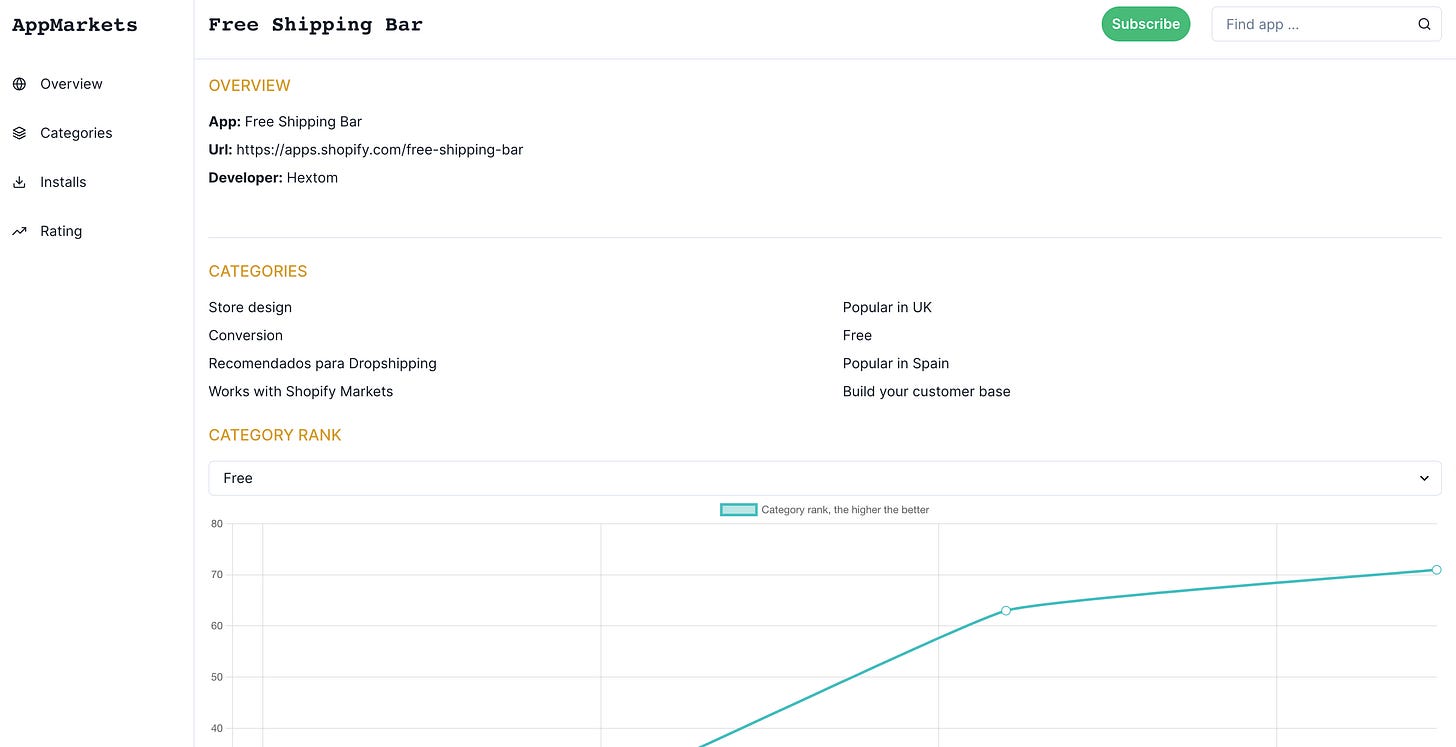Click the Categories layers icon
Screen dimensions: 1456x747
point(19,133)
